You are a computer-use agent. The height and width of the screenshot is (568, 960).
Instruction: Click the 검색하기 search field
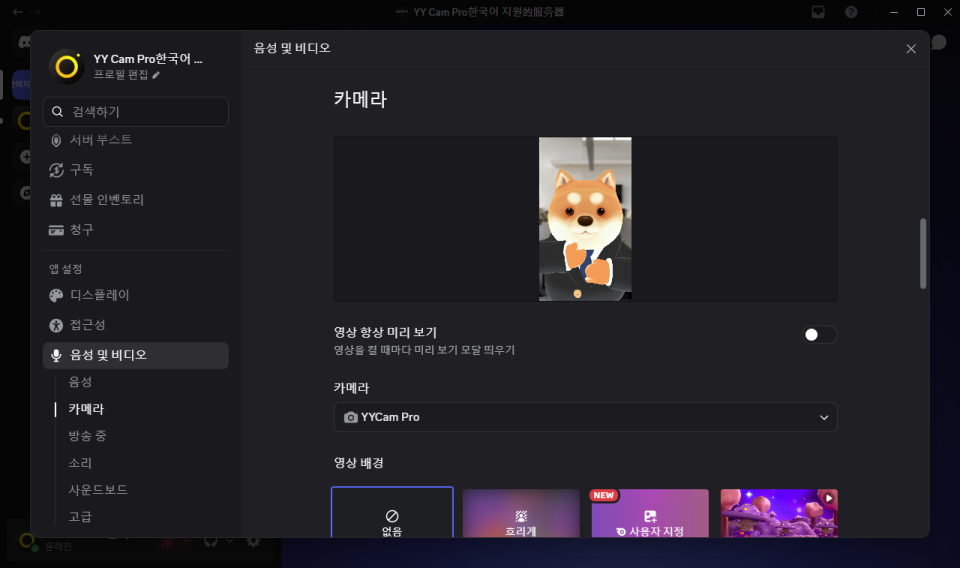pyautogui.click(x=136, y=112)
